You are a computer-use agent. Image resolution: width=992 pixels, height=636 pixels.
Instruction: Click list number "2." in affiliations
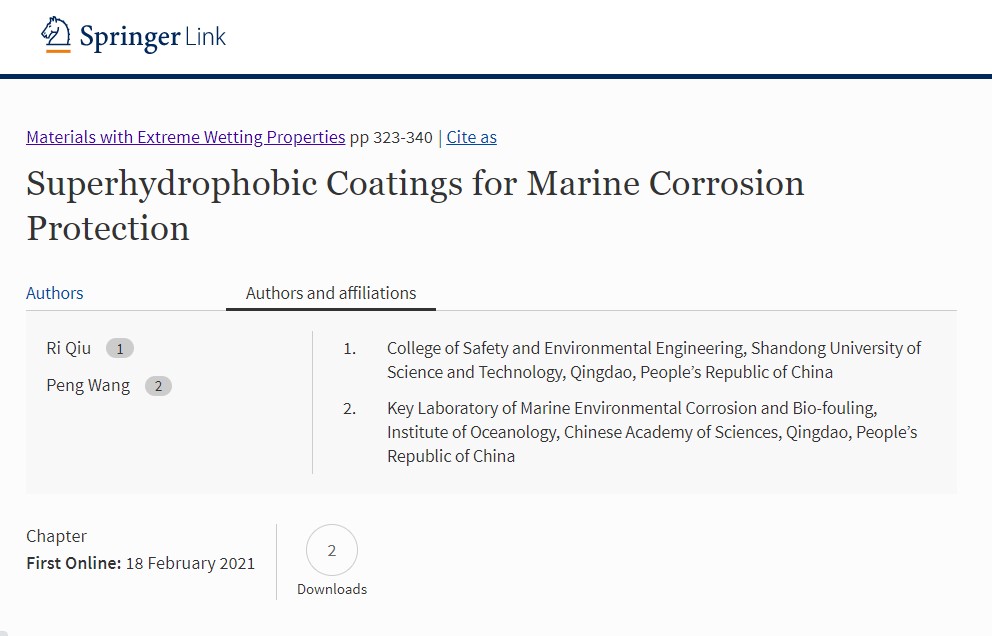(x=349, y=408)
